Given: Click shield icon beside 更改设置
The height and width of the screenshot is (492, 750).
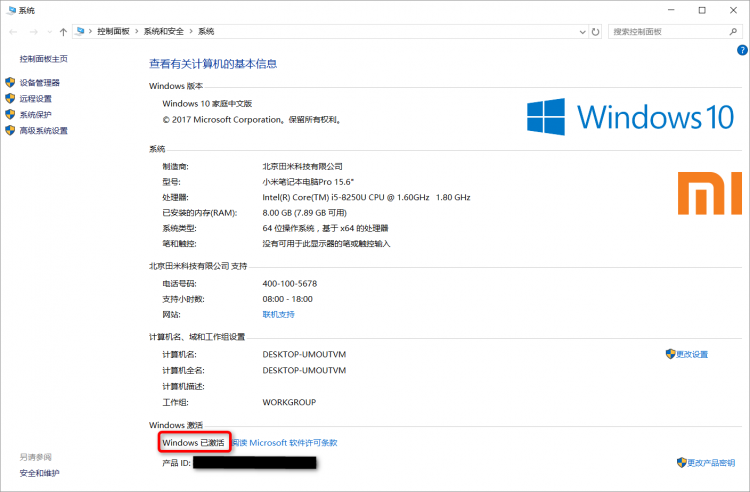Looking at the screenshot, I should [671, 354].
